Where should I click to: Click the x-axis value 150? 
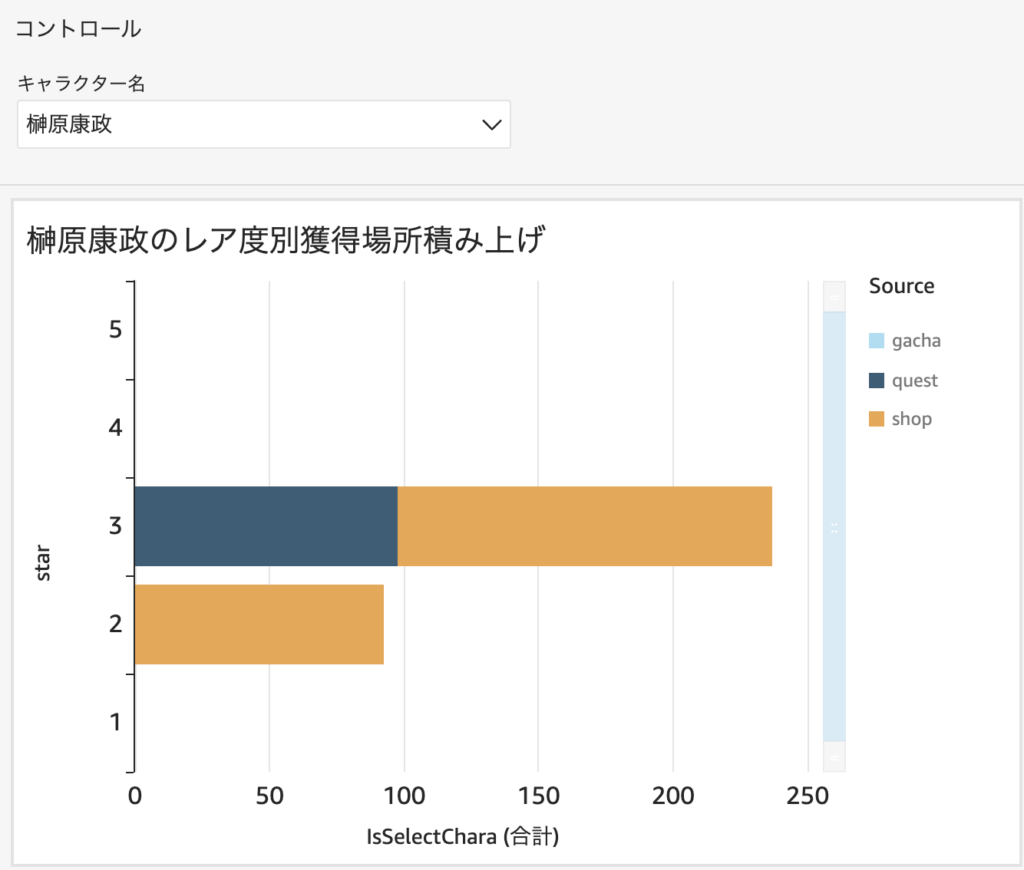click(539, 796)
